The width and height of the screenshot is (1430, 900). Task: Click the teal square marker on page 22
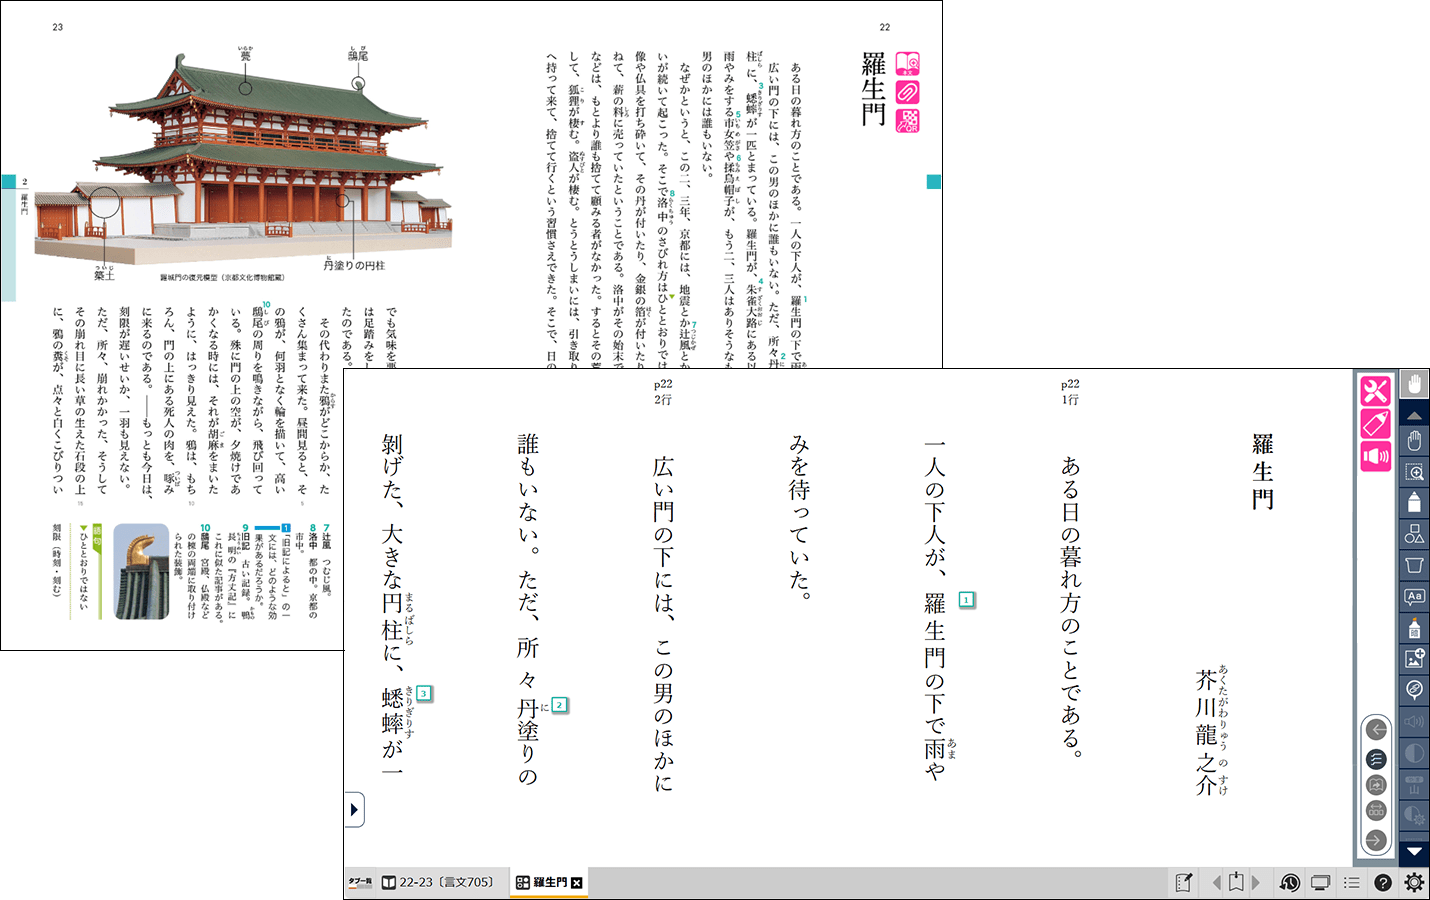coord(934,182)
